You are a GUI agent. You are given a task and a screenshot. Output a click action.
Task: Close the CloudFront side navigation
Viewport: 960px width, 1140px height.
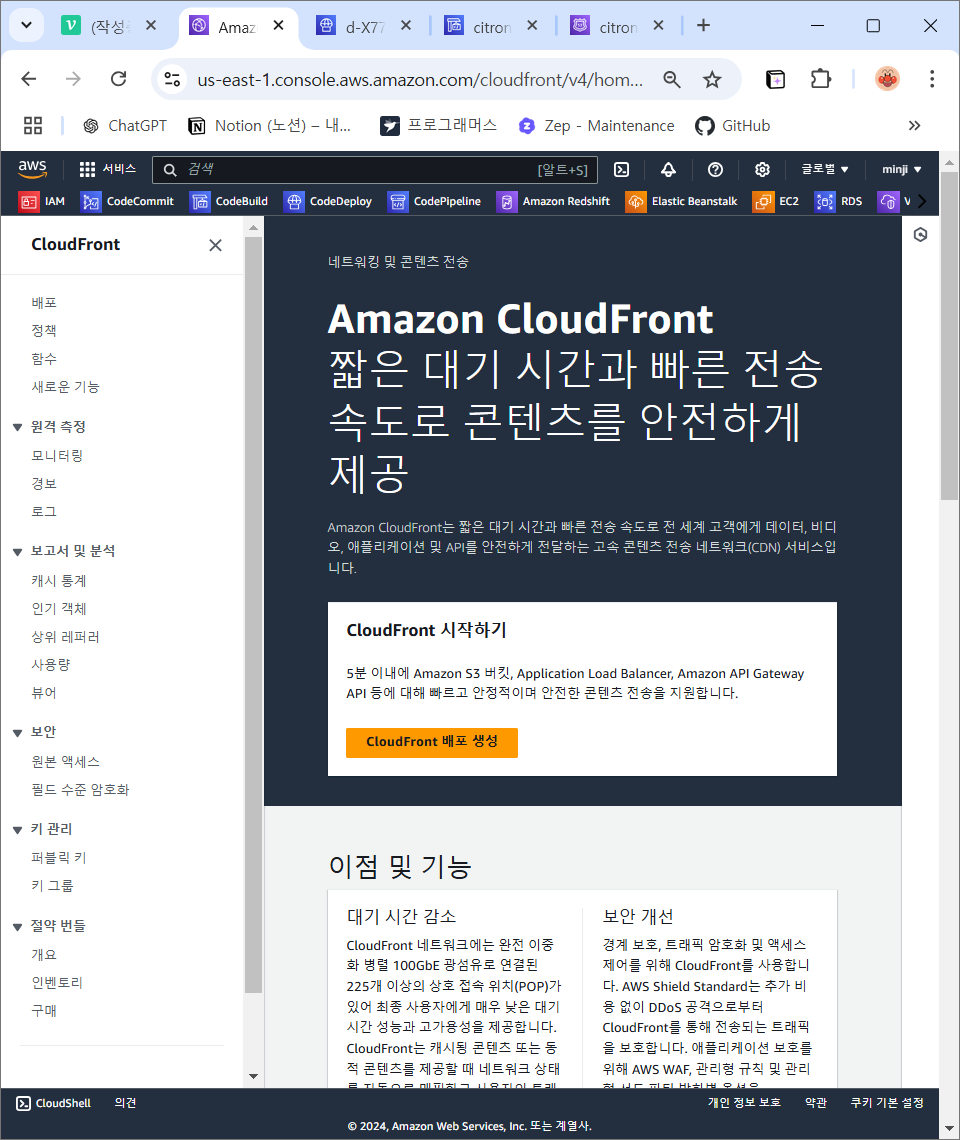click(215, 246)
